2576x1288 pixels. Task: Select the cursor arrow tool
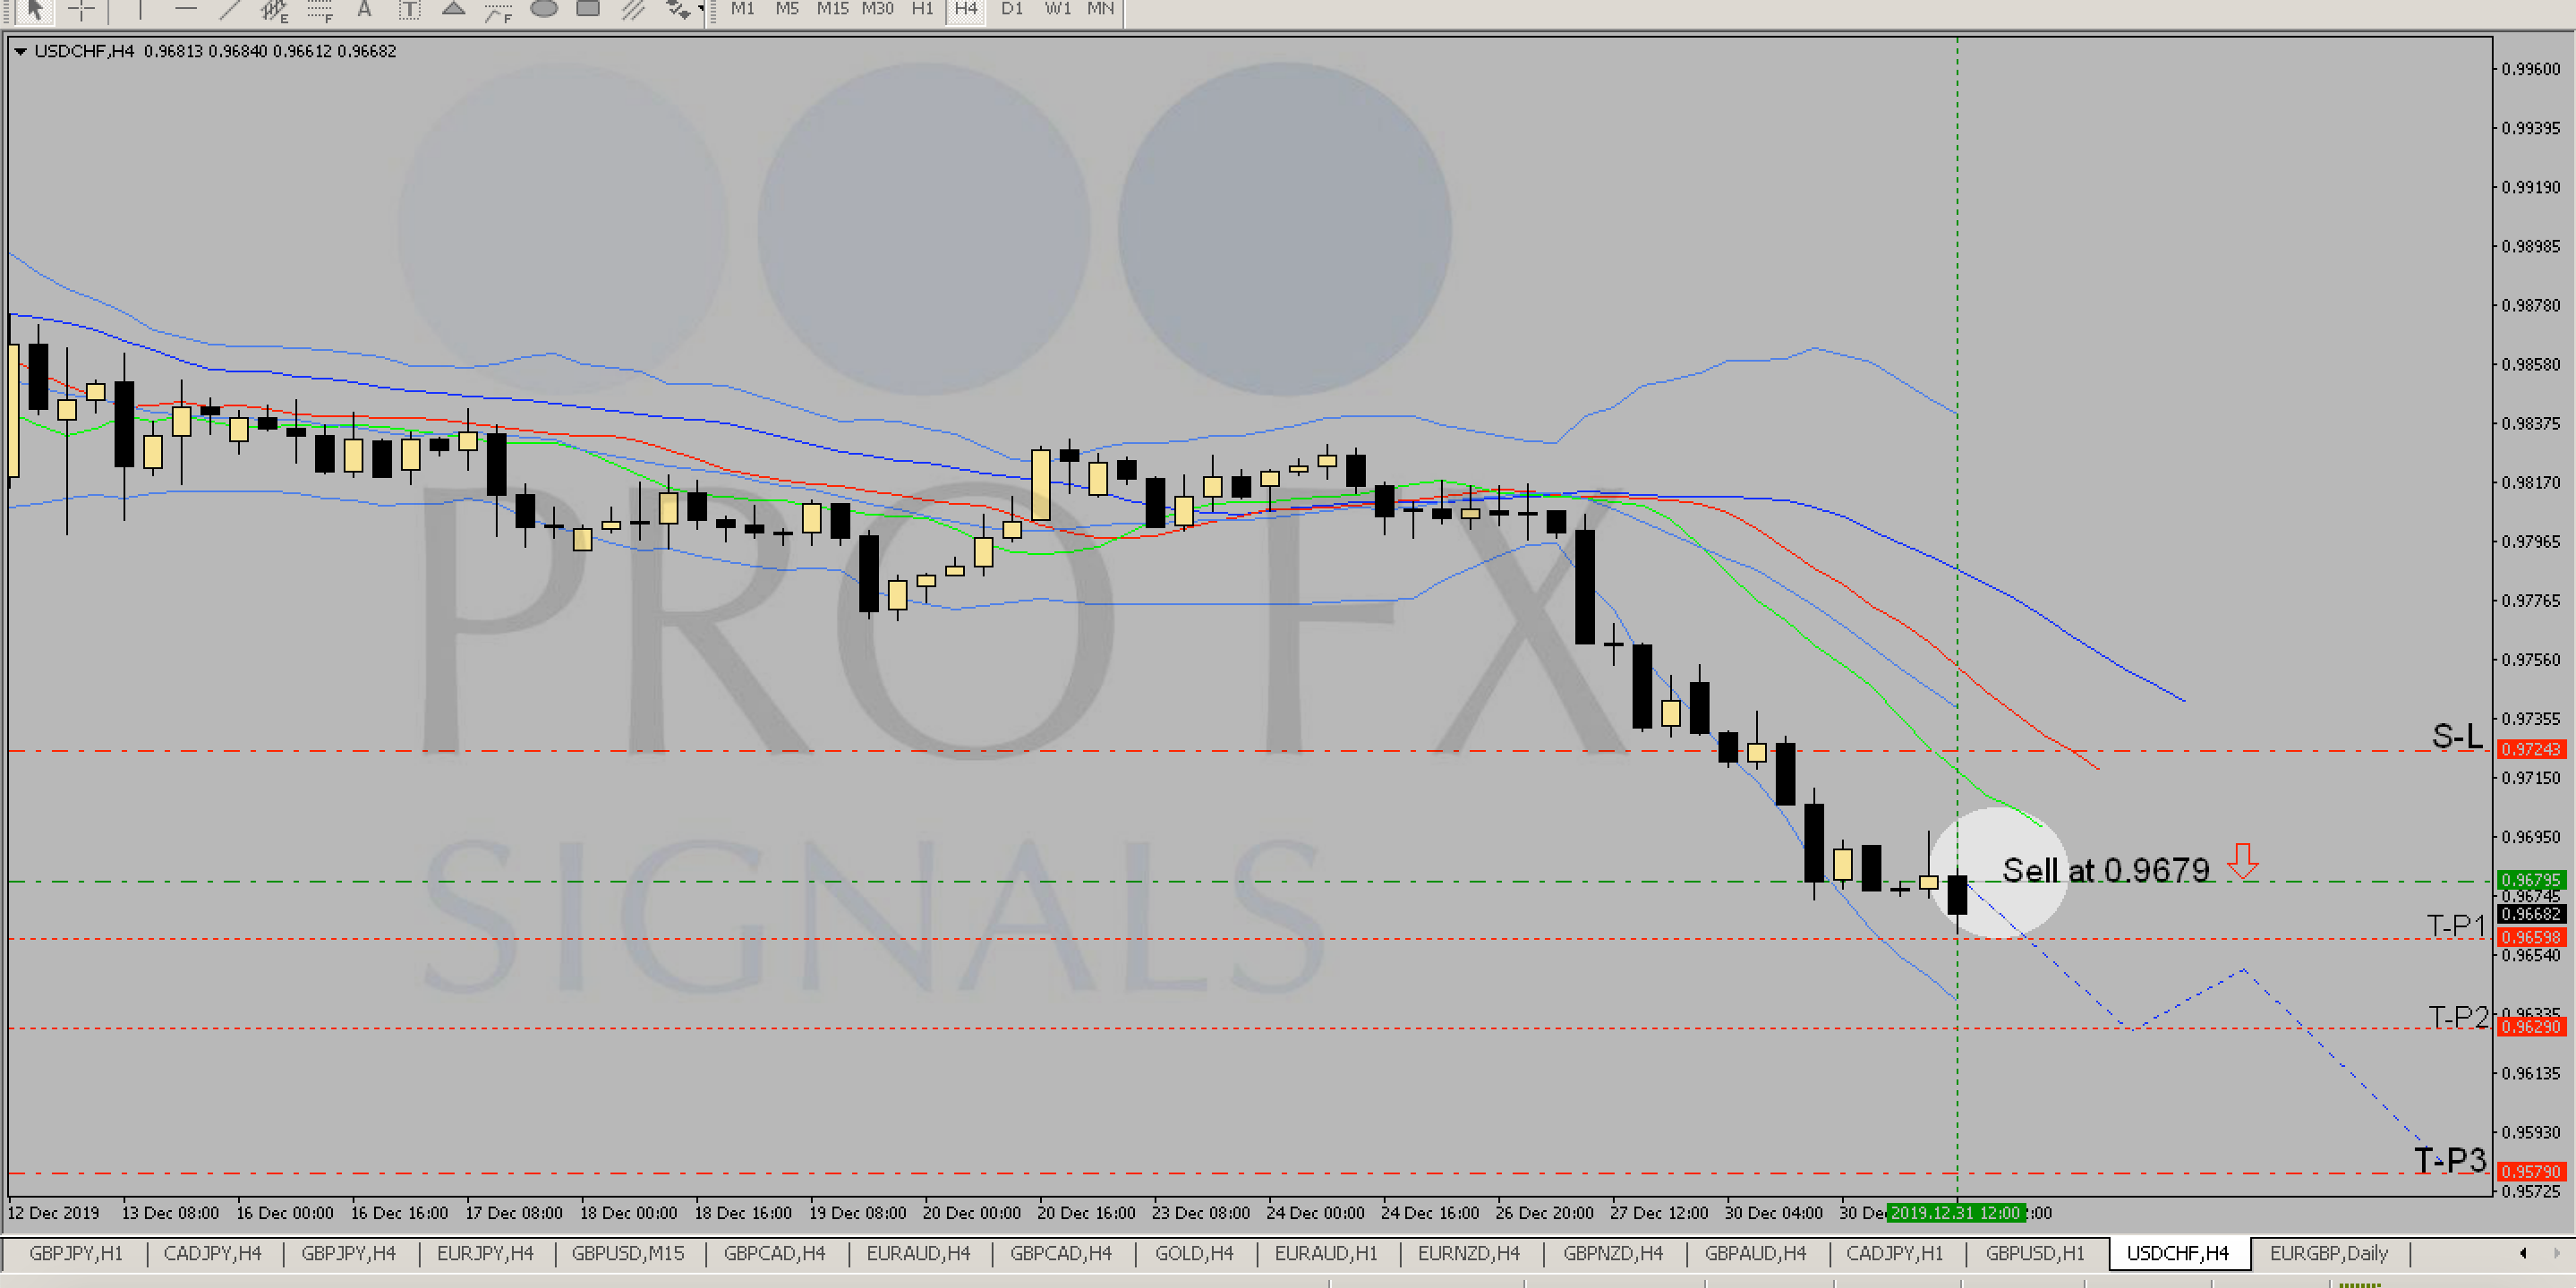(x=36, y=9)
